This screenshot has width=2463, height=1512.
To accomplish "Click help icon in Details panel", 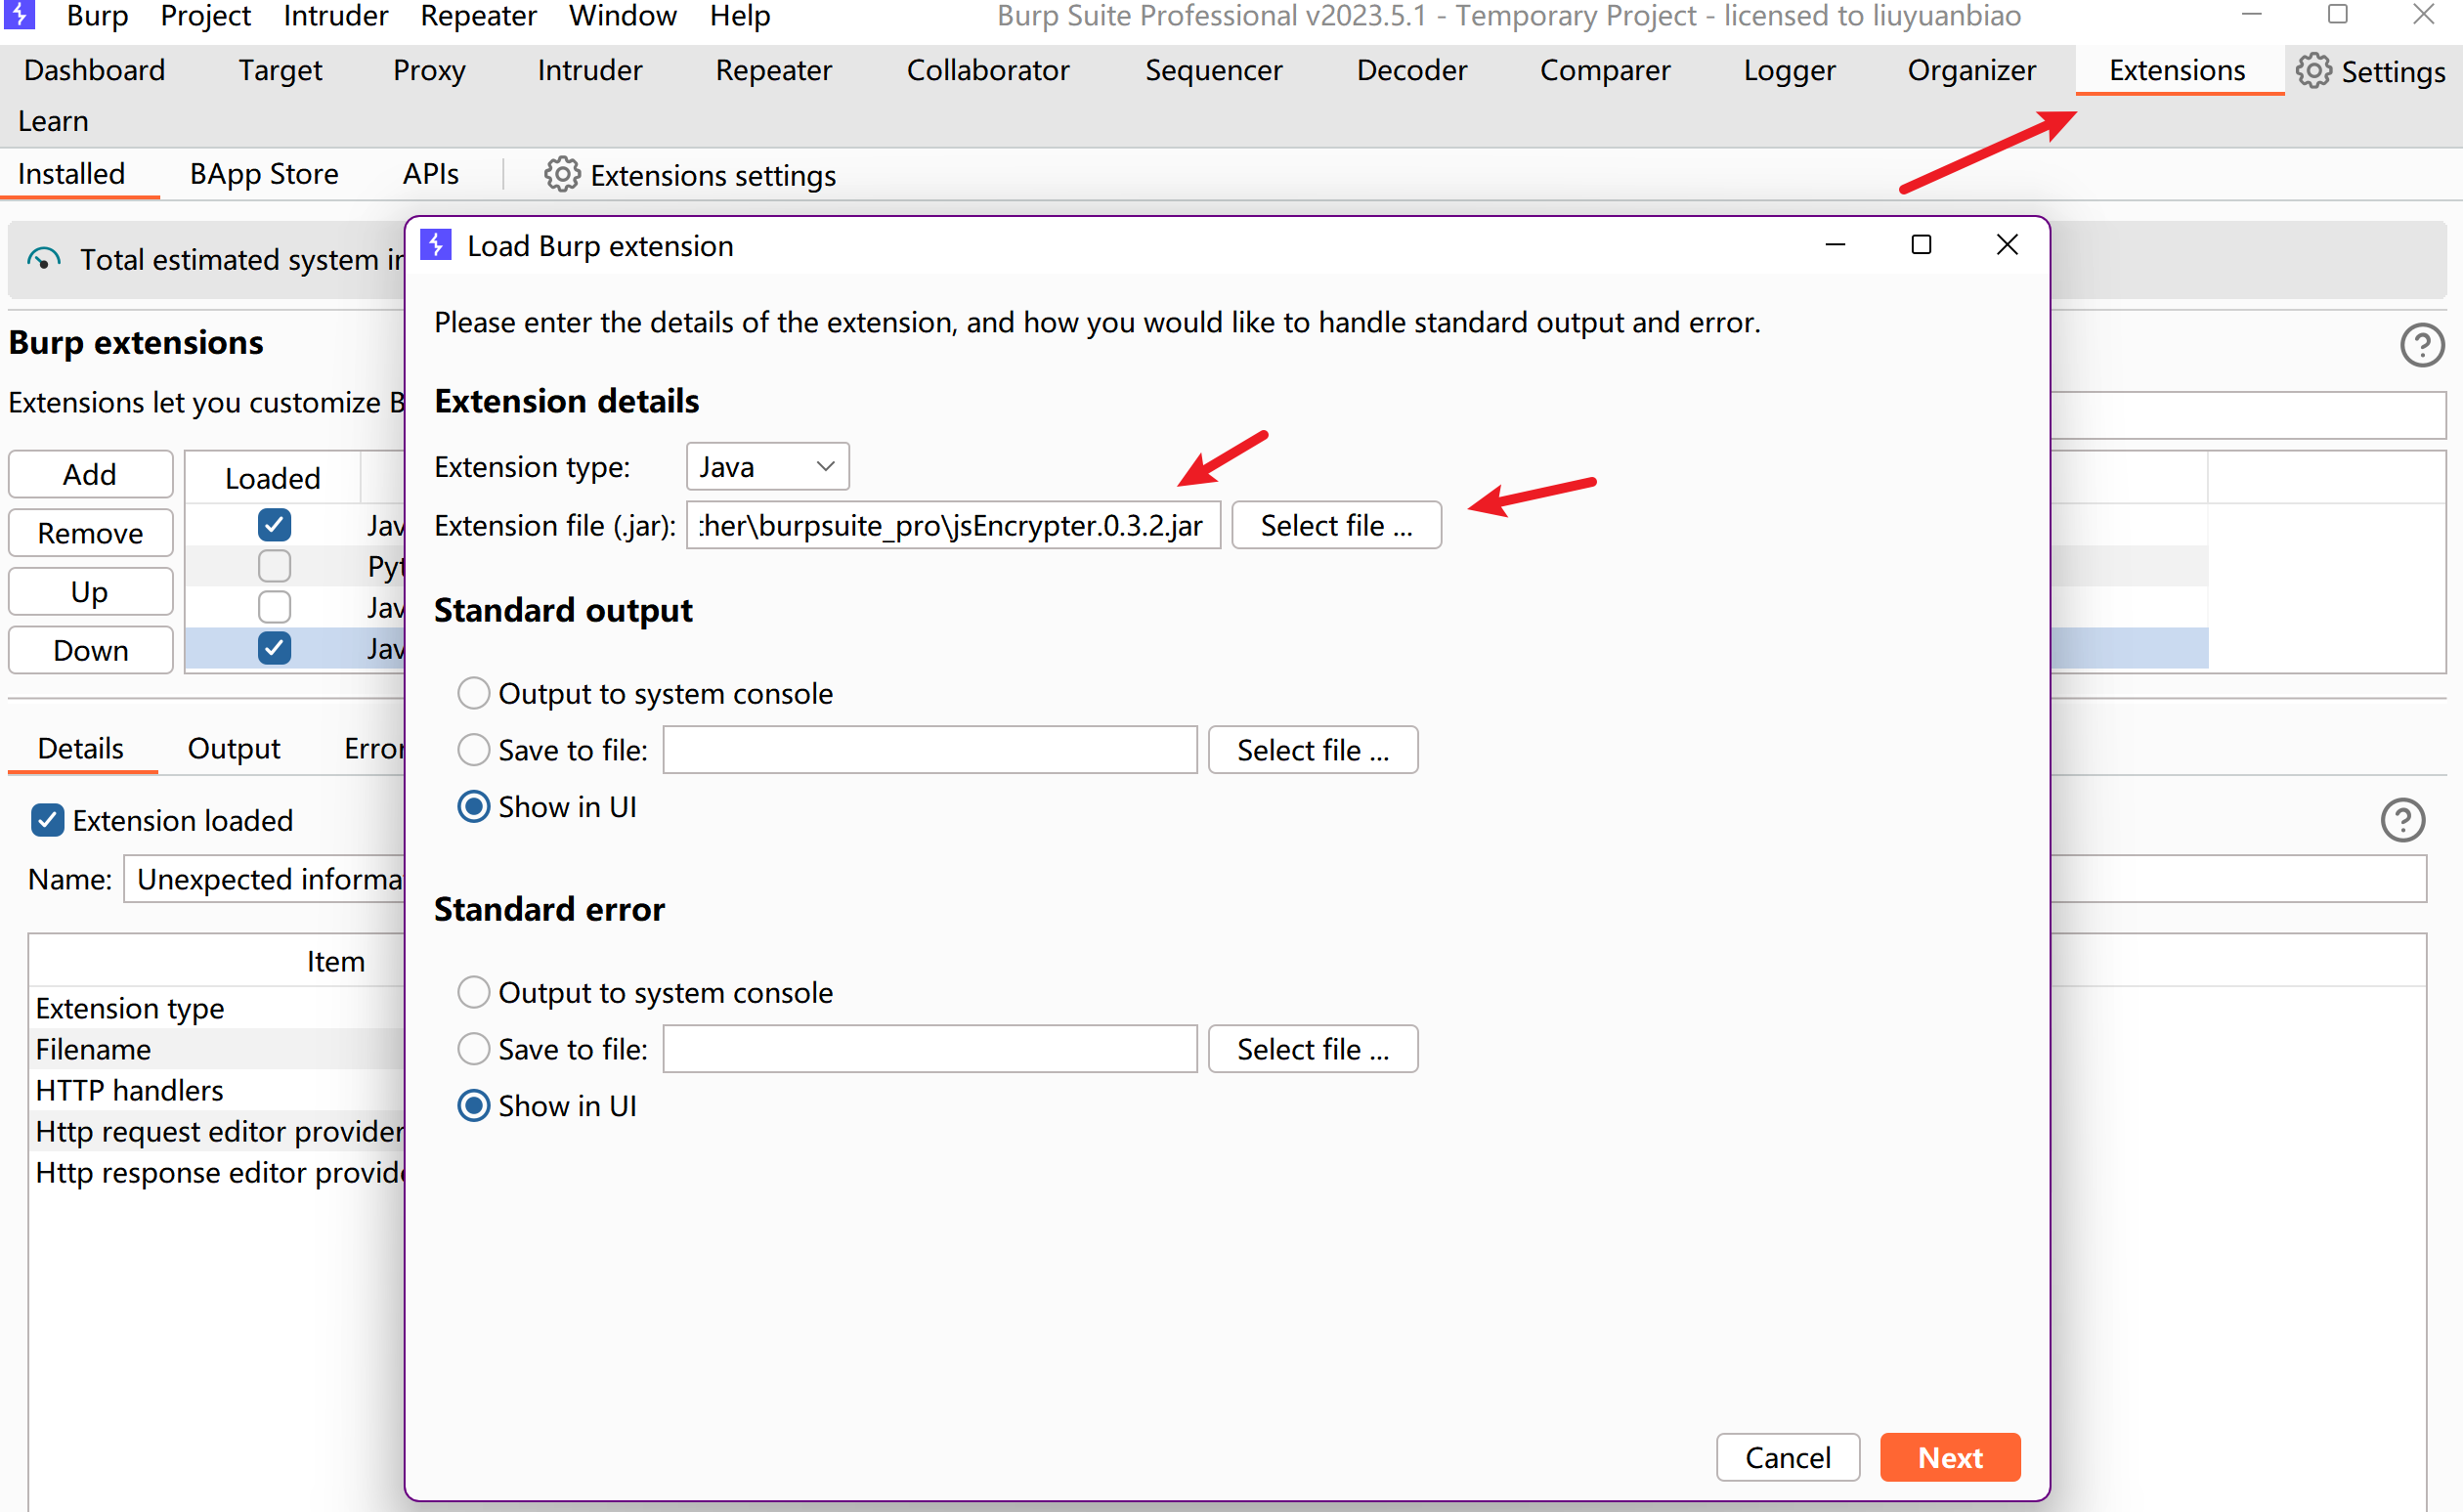I will (x=2402, y=820).
